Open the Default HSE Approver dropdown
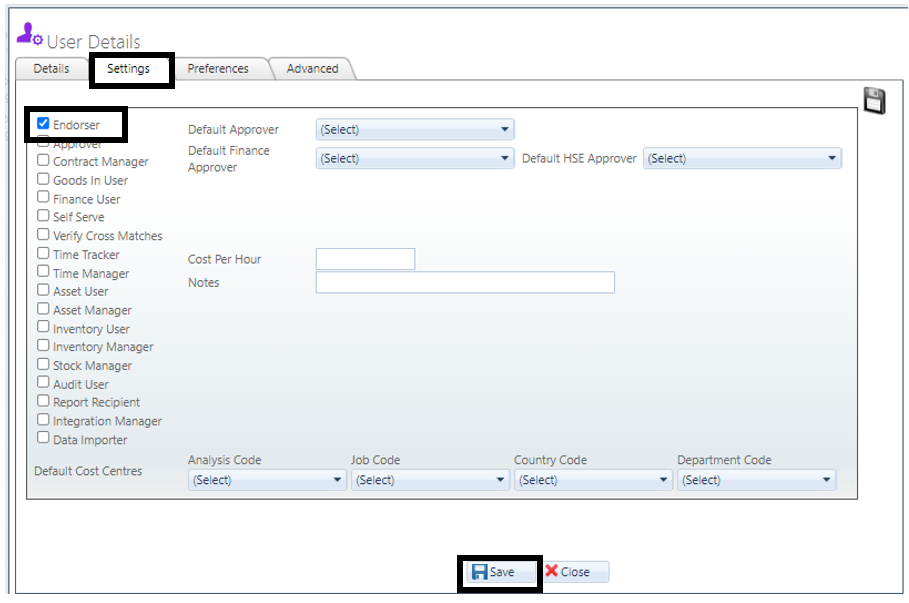 (x=742, y=158)
